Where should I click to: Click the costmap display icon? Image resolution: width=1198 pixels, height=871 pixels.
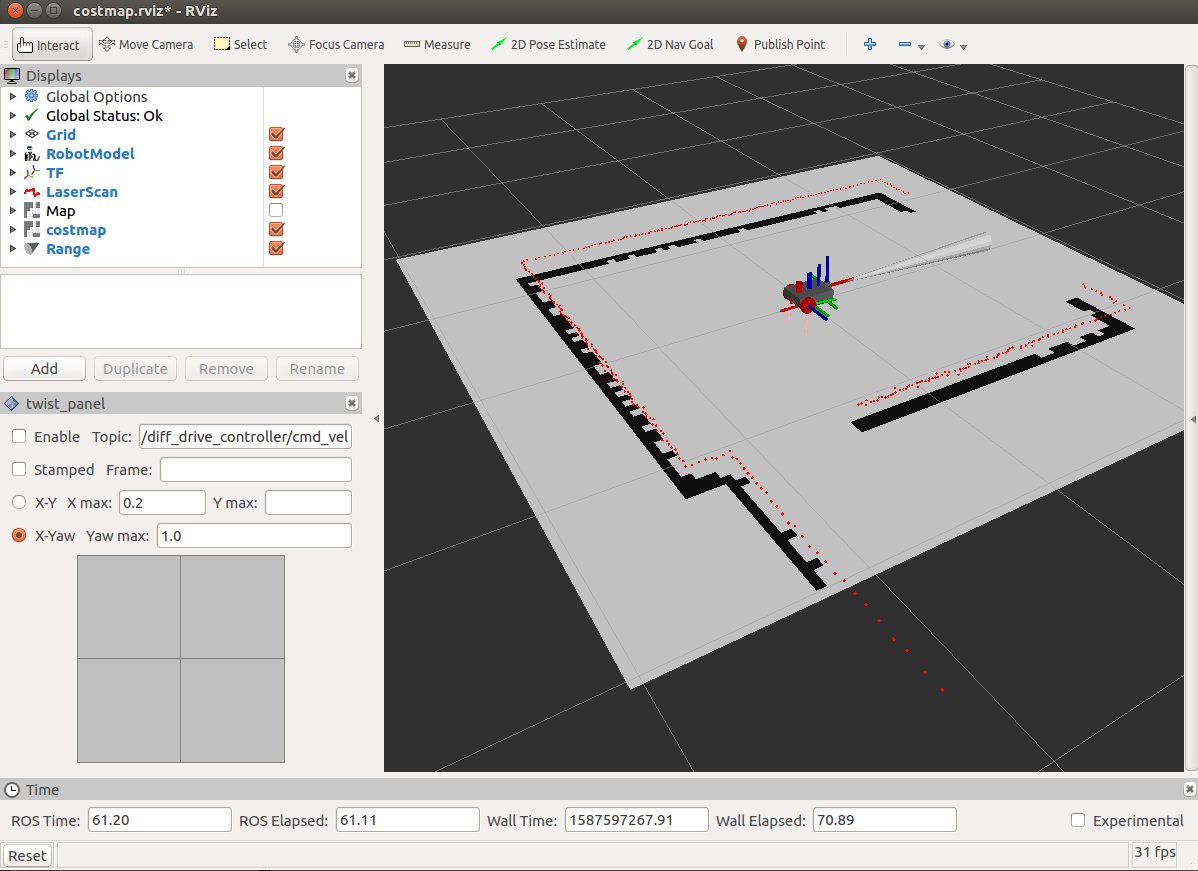click(x=31, y=230)
